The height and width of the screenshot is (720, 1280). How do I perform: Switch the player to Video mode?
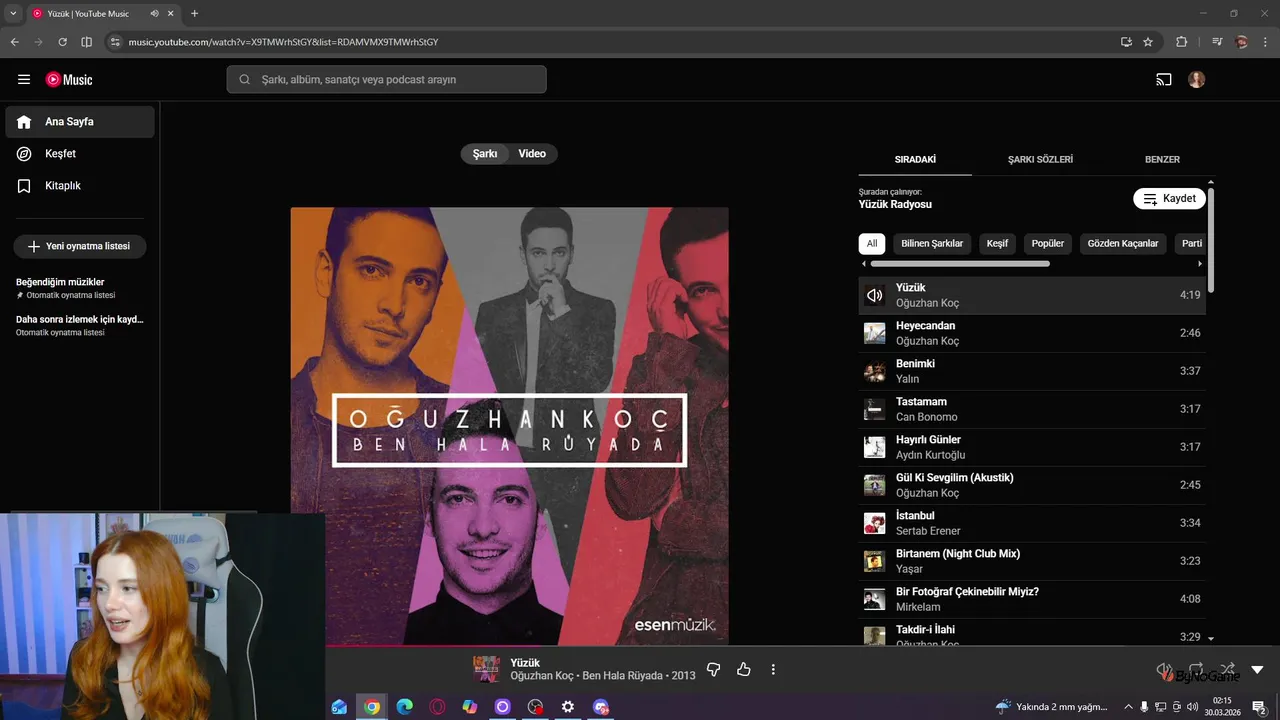(x=532, y=154)
